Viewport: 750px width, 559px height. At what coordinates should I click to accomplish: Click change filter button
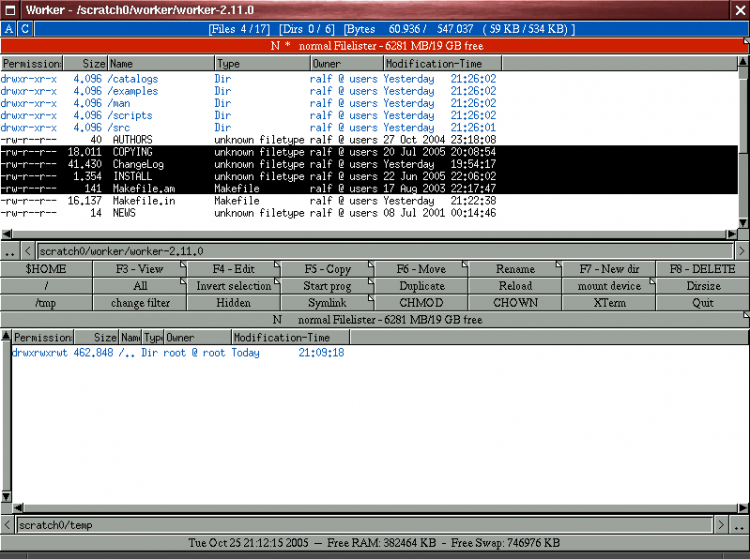pos(140,303)
